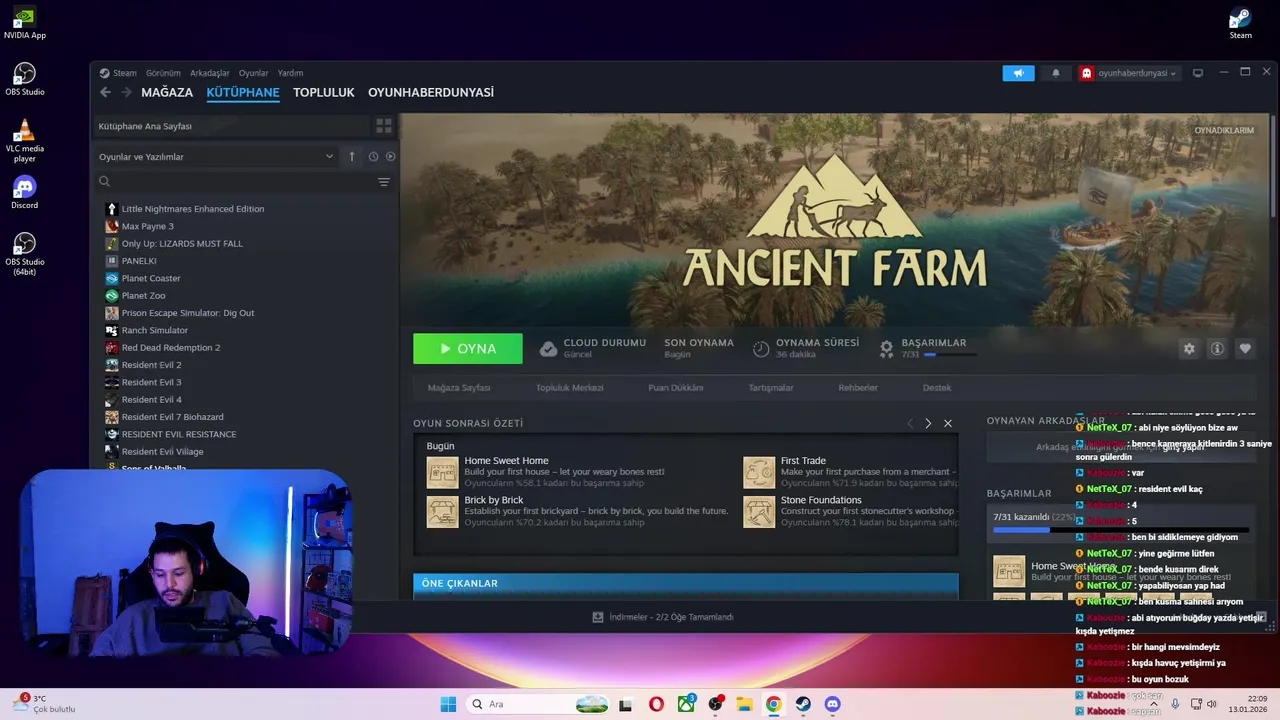Open the Steam menu
This screenshot has width=1280, height=720.
pyautogui.click(x=118, y=73)
